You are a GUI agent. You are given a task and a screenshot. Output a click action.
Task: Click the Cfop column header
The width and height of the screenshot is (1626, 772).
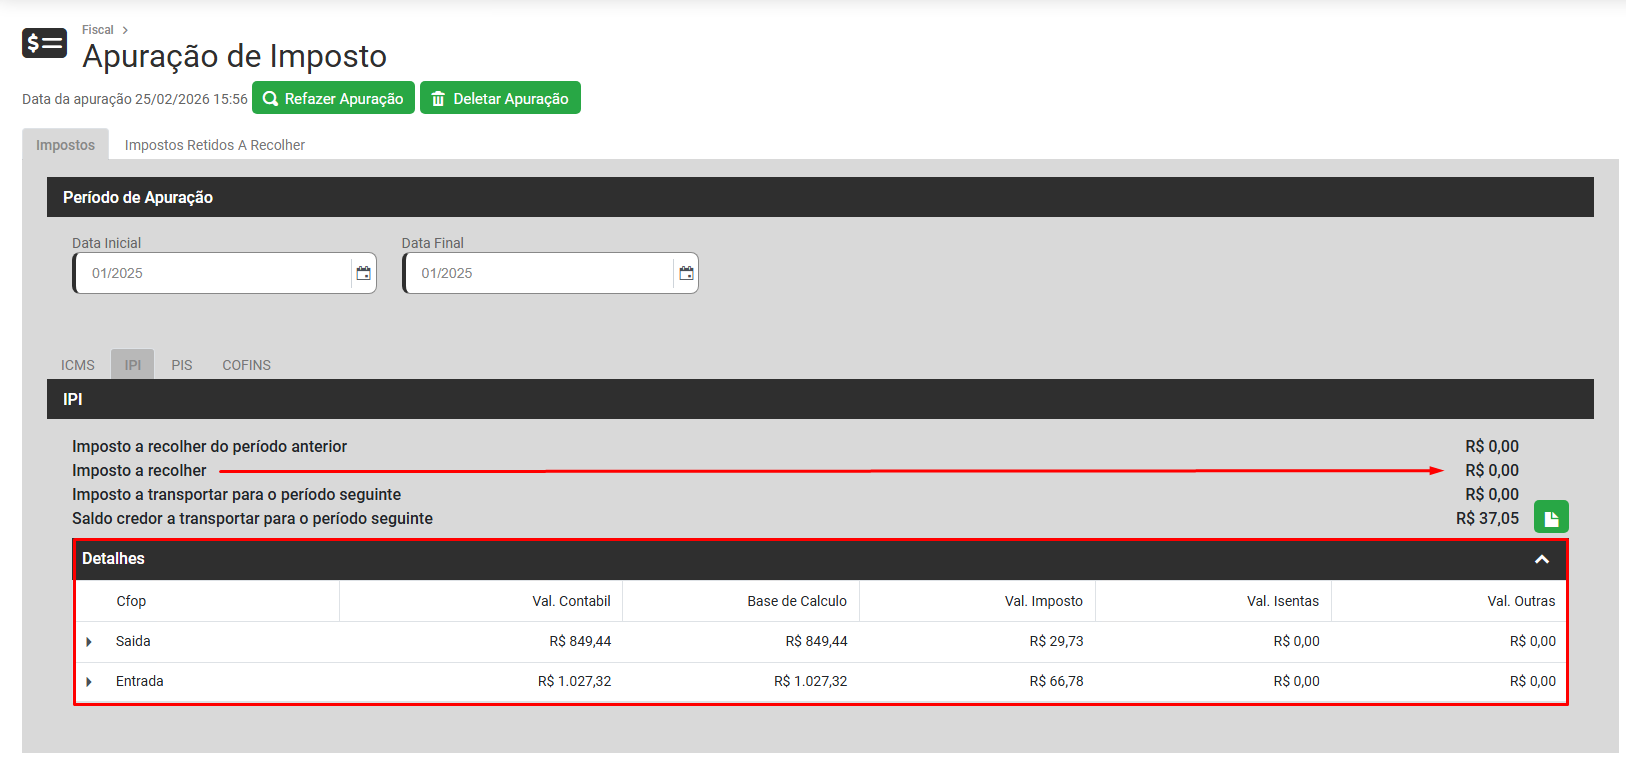click(x=131, y=601)
